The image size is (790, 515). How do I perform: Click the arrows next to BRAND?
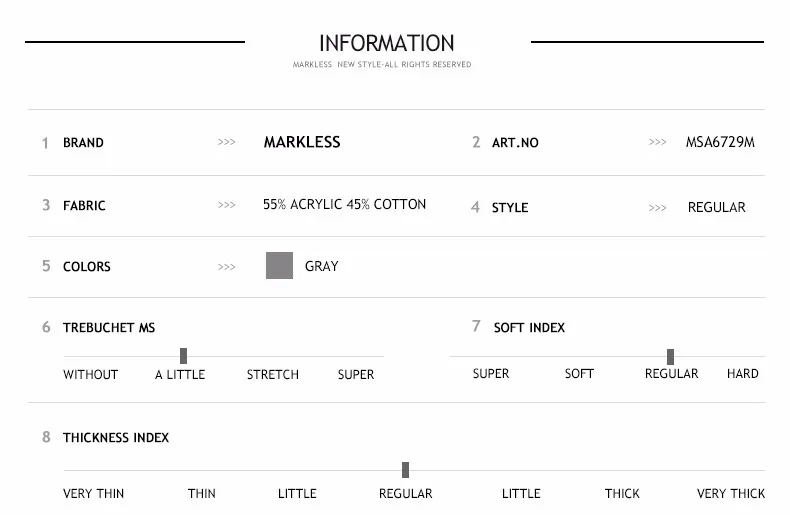226,142
